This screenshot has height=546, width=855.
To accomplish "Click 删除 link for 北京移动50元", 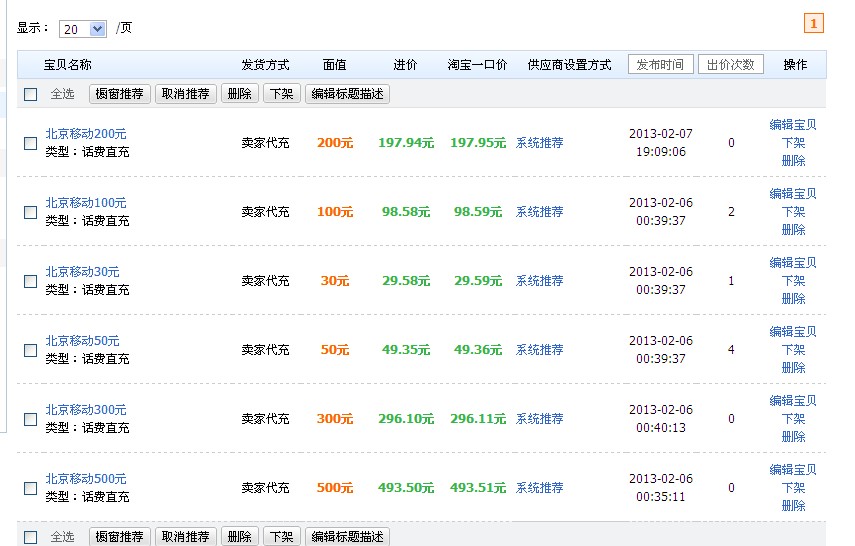I will (x=793, y=368).
